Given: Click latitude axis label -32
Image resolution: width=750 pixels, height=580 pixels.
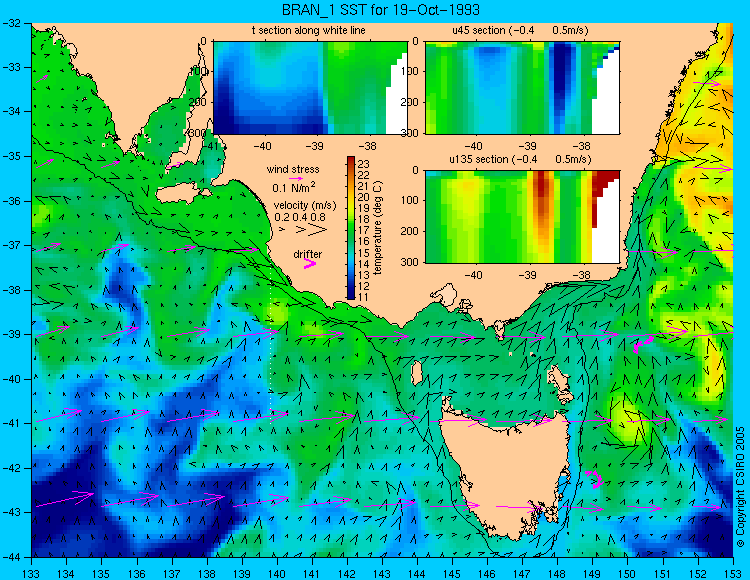Looking at the screenshot, I should click(13, 23).
